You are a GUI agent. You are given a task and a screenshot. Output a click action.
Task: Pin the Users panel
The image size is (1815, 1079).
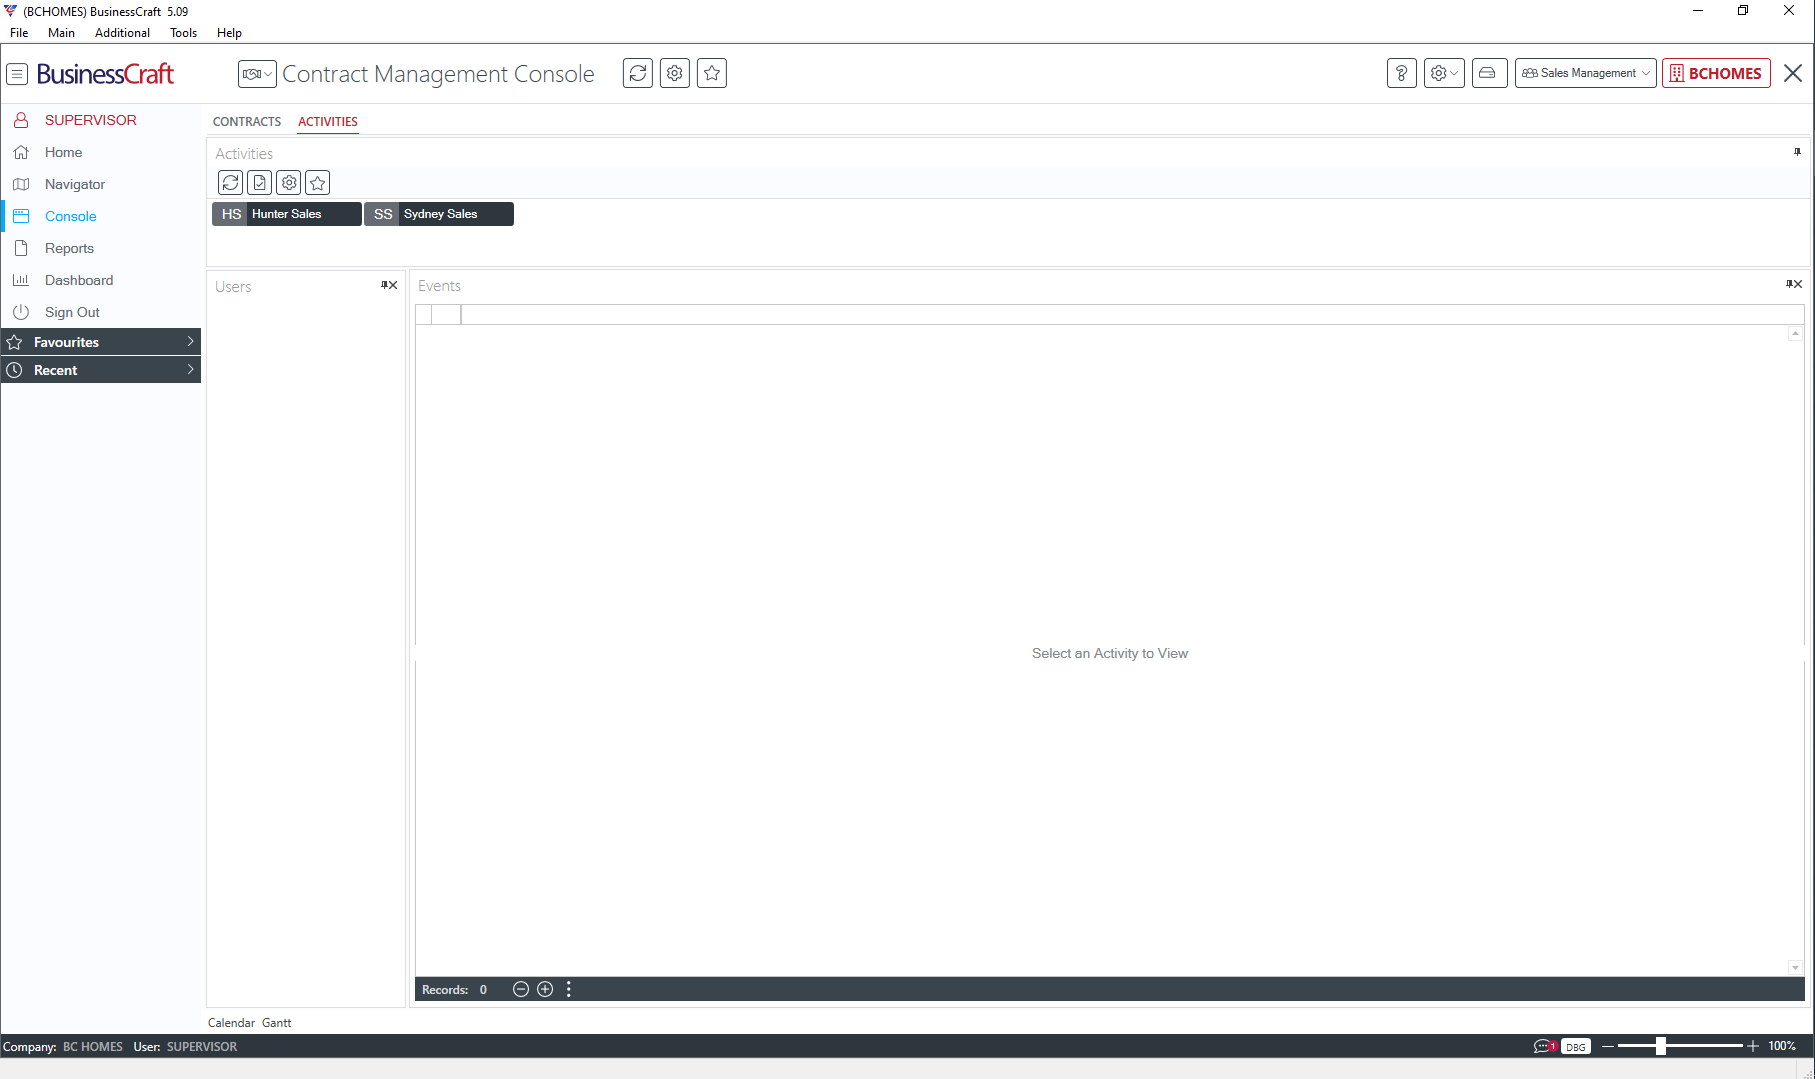coord(384,285)
